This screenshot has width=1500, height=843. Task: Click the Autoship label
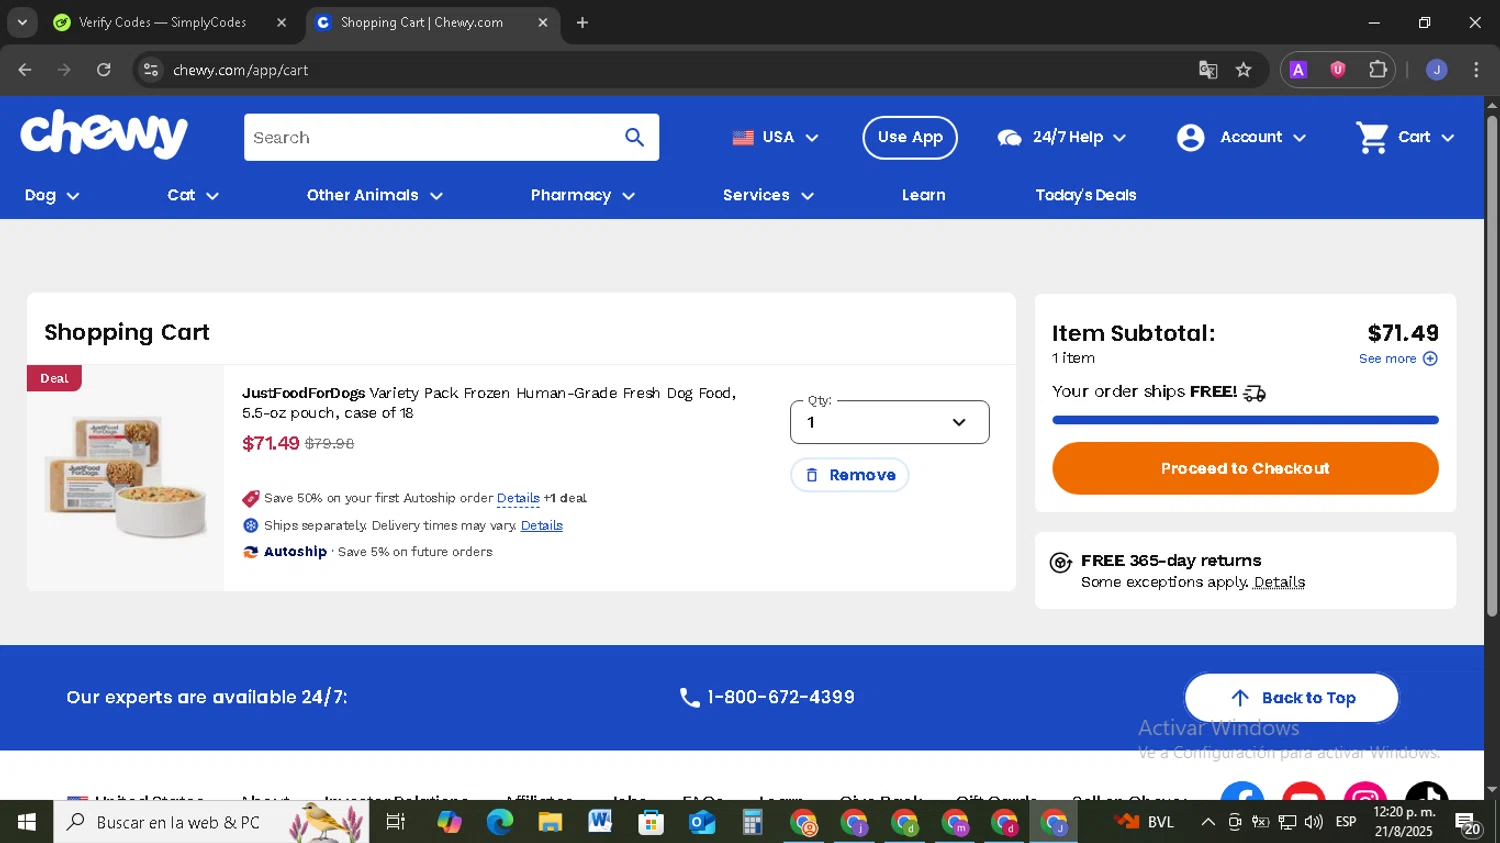(295, 551)
